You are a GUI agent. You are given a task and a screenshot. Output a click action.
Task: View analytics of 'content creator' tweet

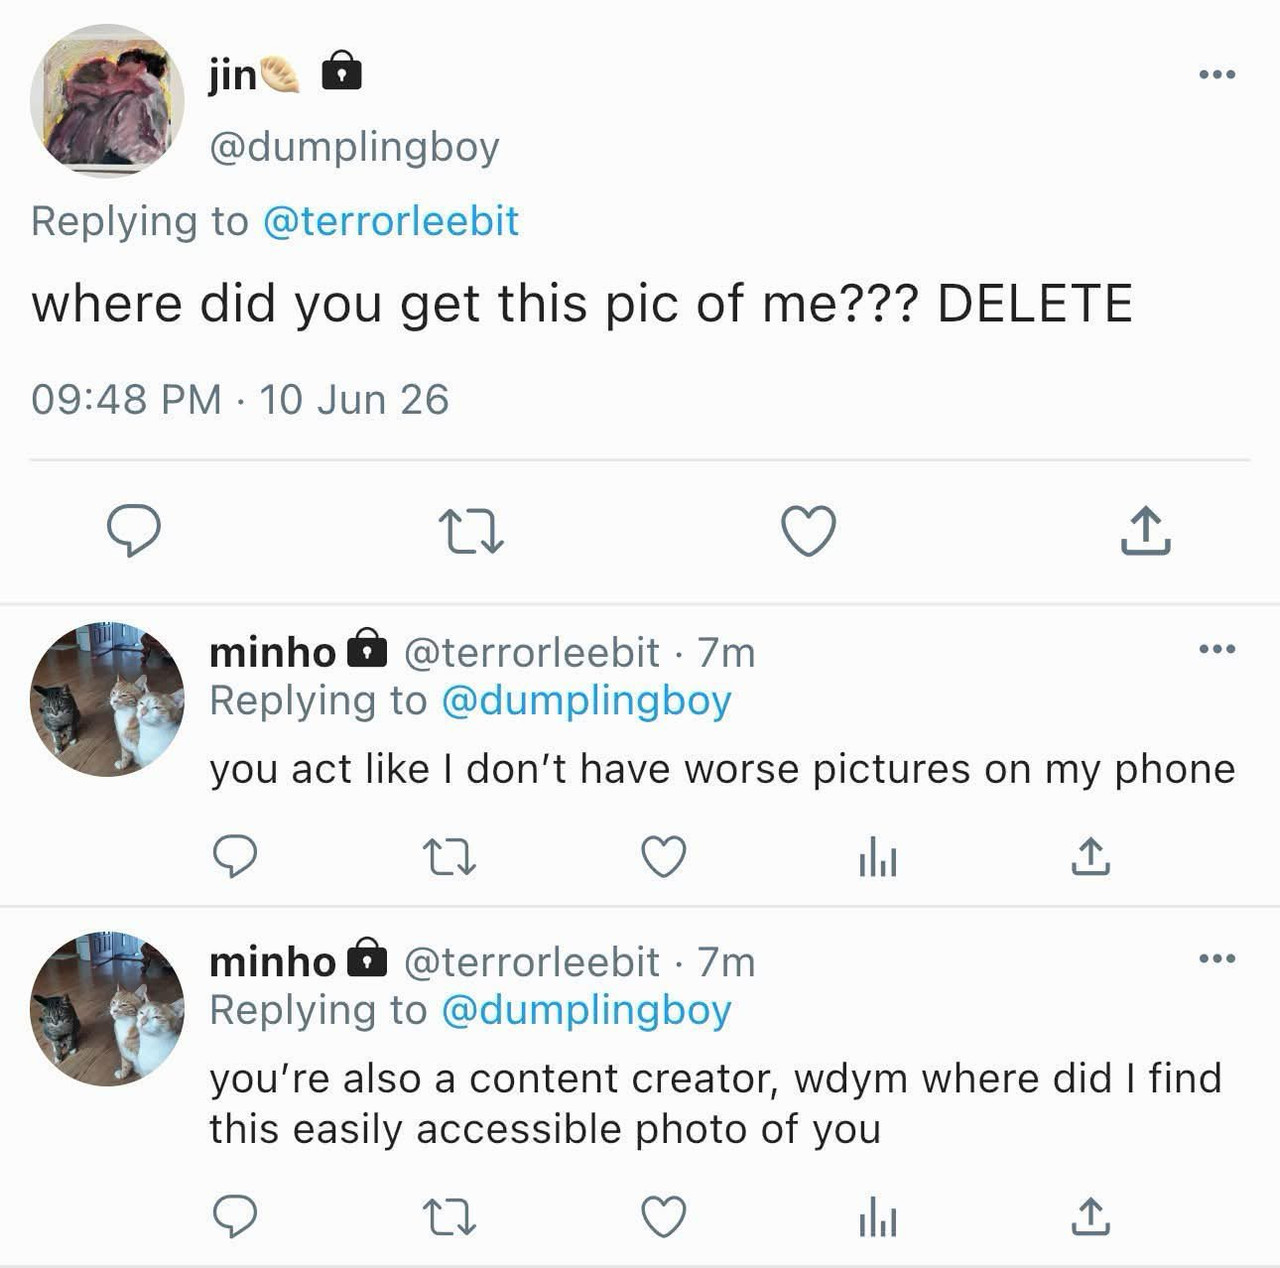[877, 1218]
